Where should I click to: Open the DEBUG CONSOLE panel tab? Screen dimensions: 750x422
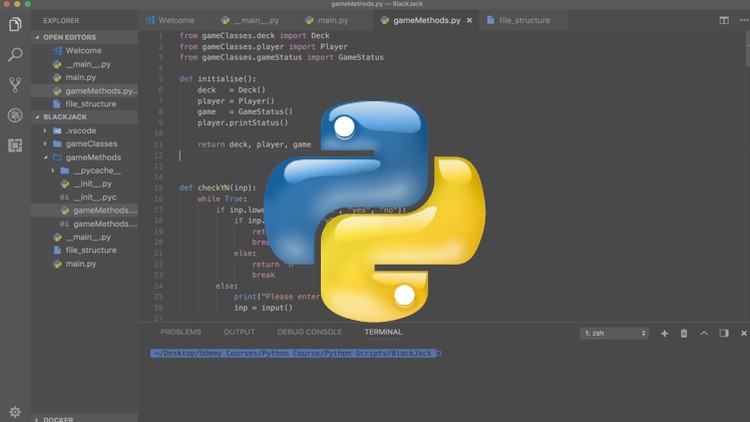coord(309,332)
